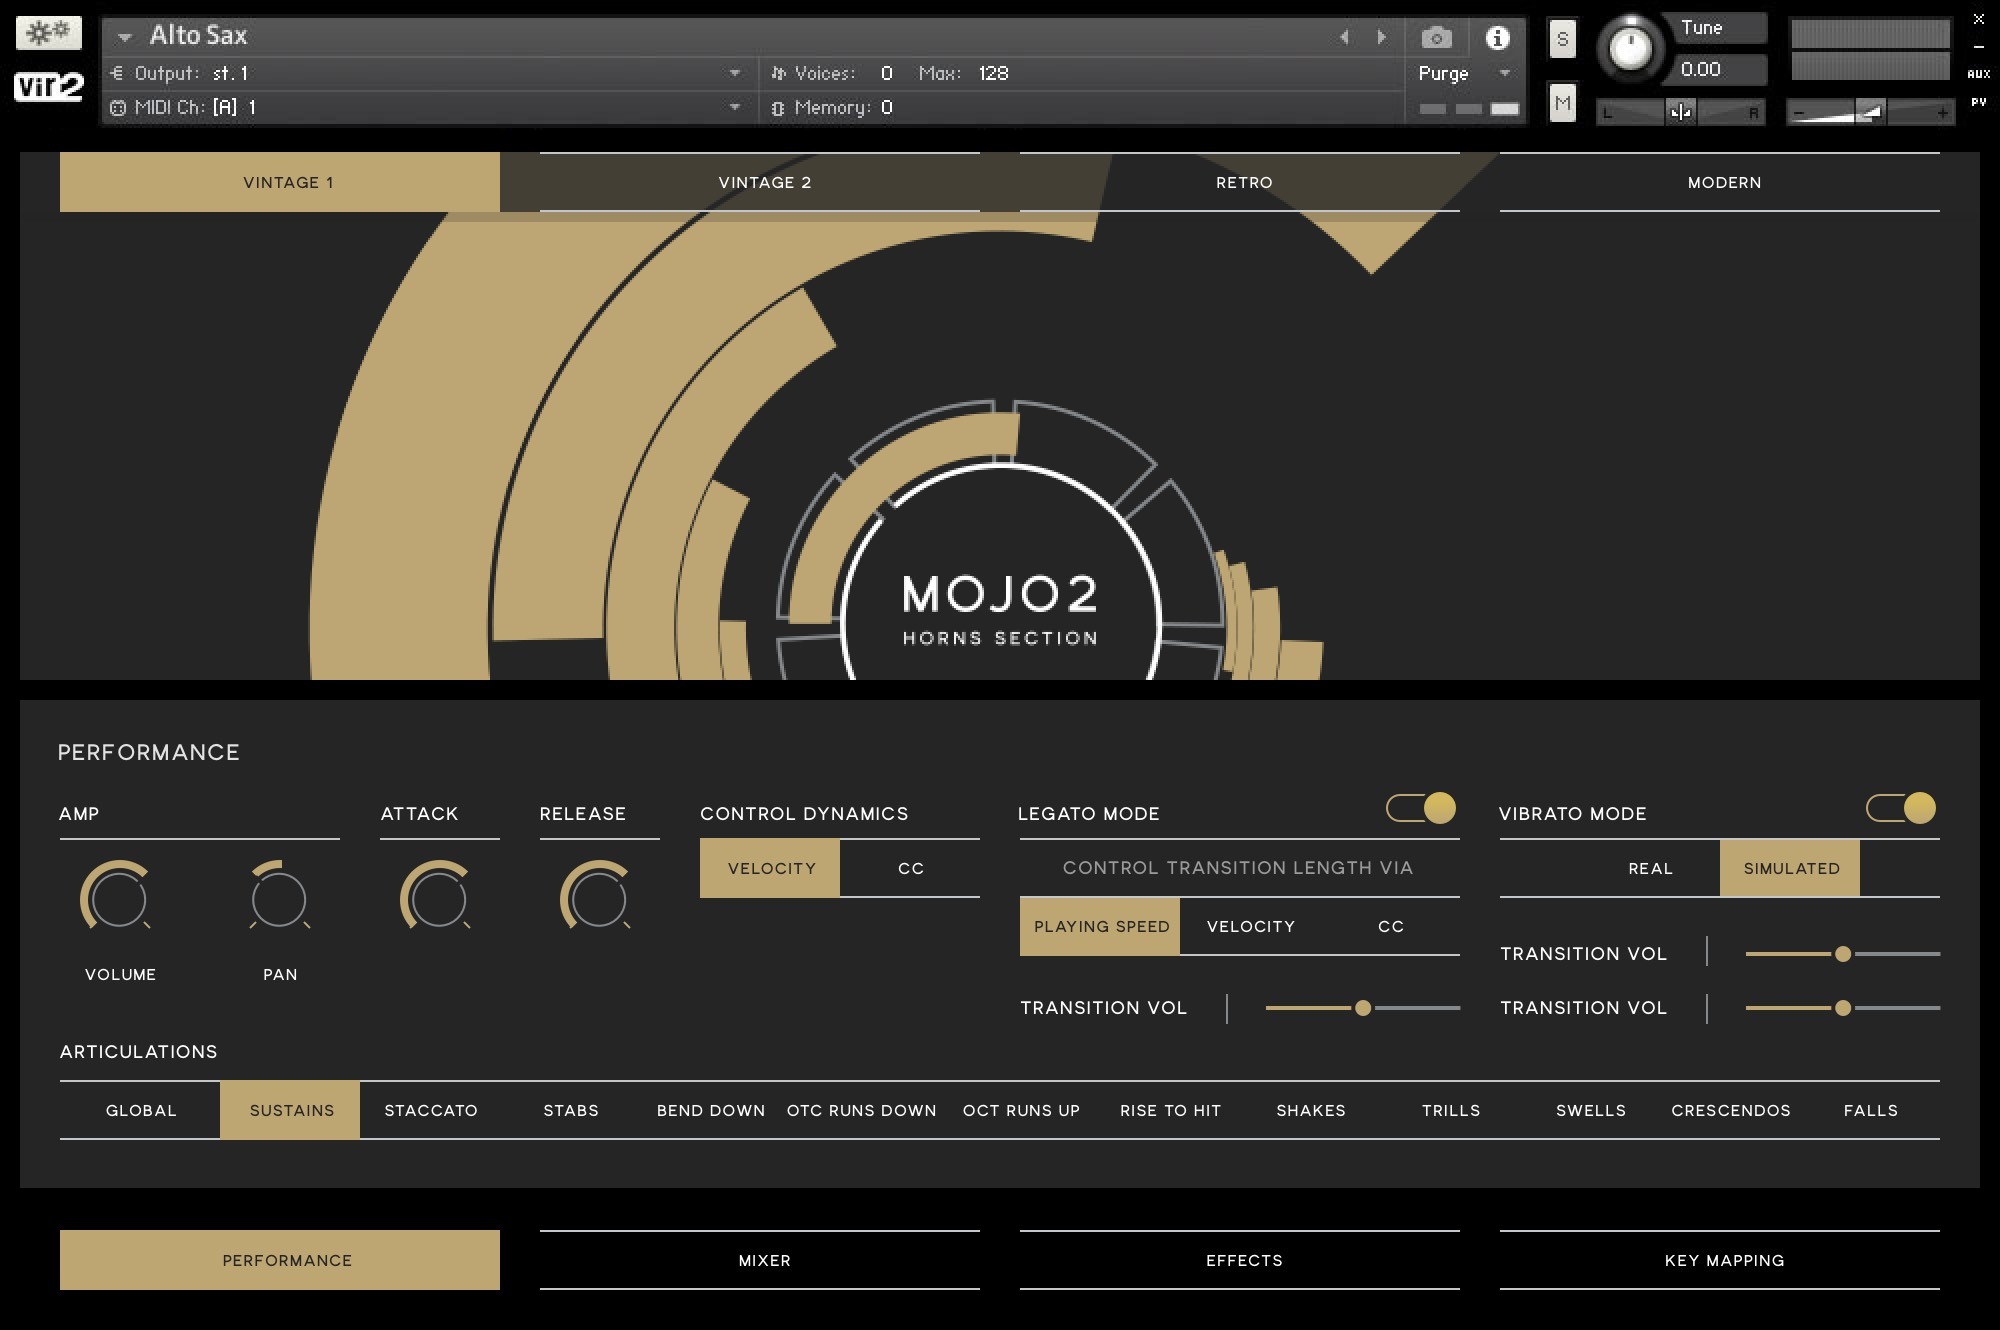This screenshot has height=1330, width=2000.
Task: Click the ATTACK knob
Action: pos(439,897)
